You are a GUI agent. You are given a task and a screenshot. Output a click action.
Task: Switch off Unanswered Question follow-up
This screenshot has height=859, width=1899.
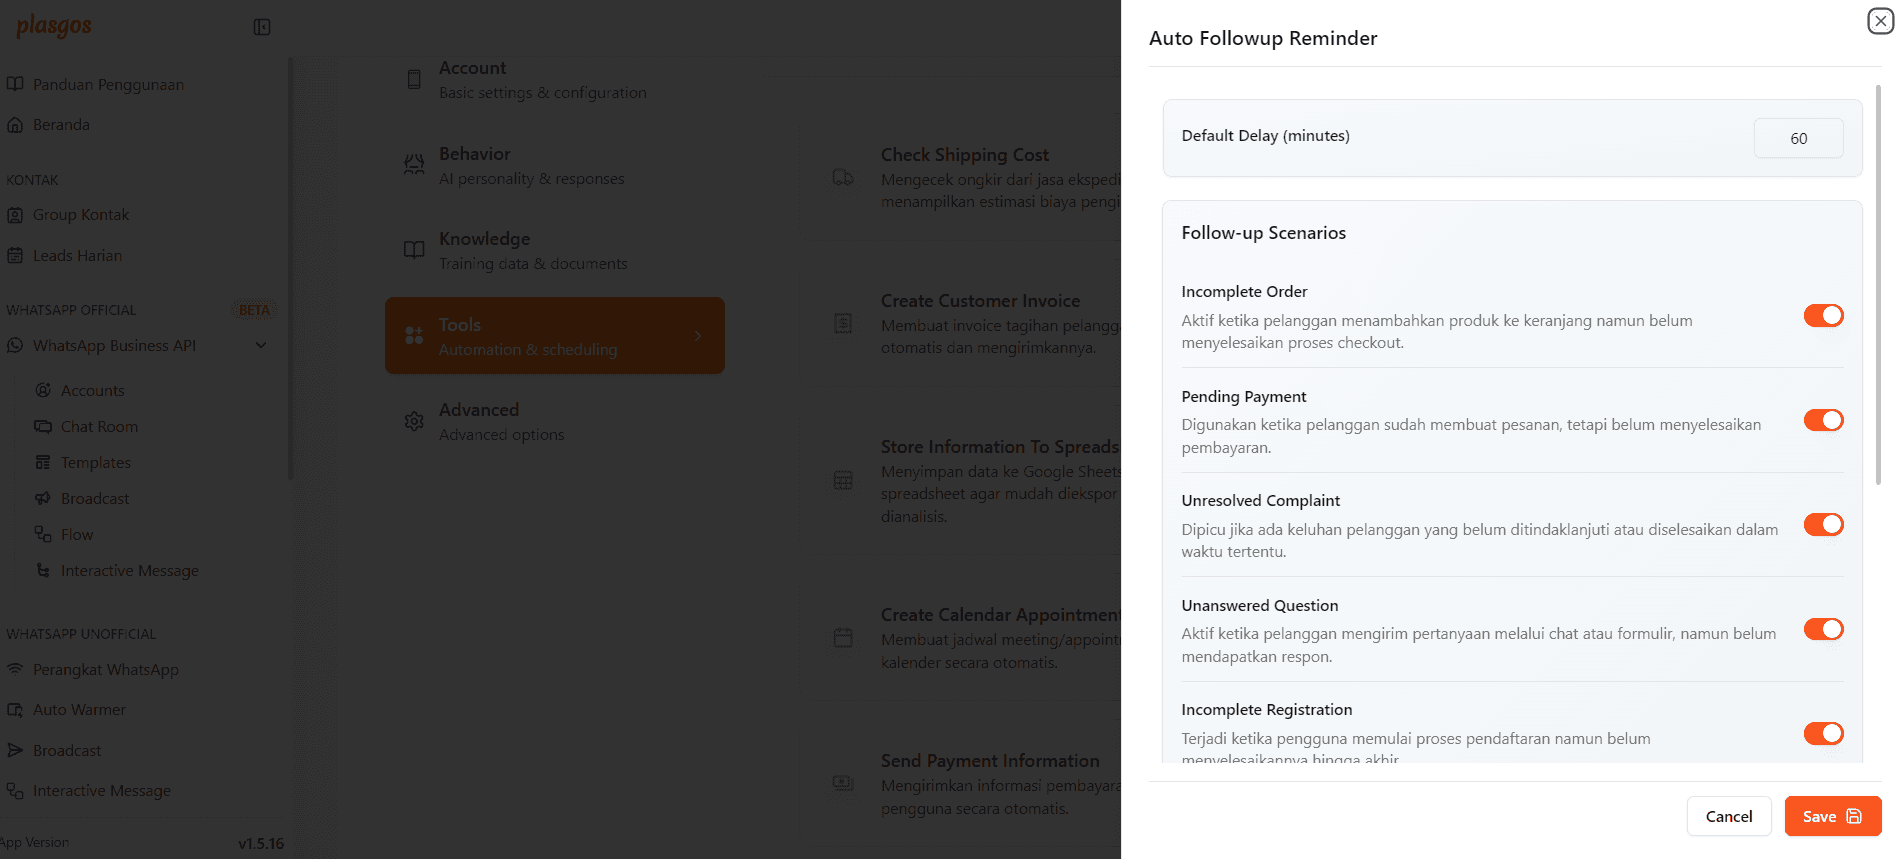point(1823,629)
